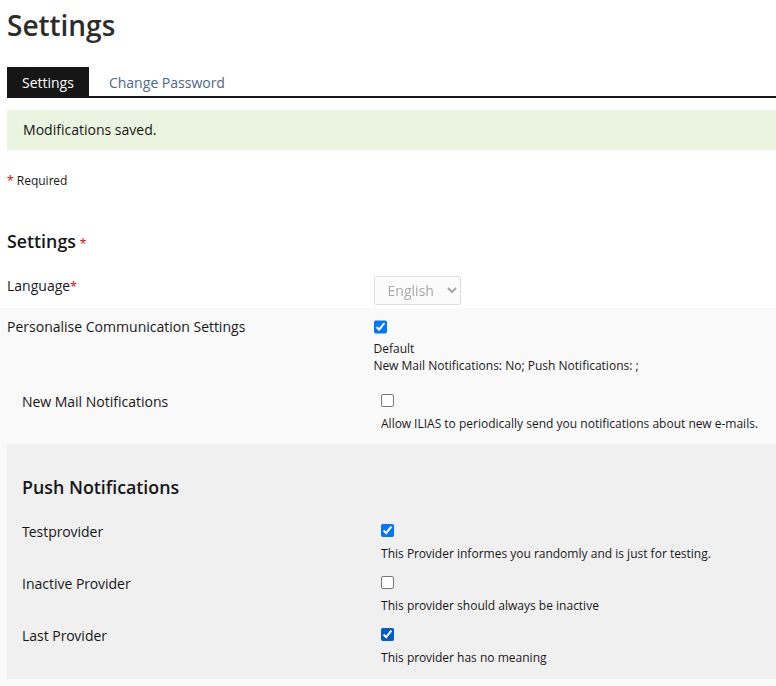Click the 'Language' field label

coord(38,286)
